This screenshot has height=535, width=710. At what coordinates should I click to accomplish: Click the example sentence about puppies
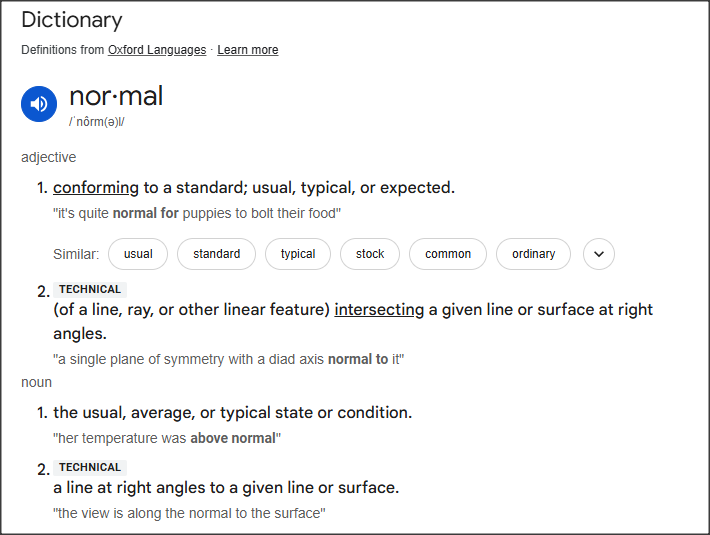[x=197, y=213]
